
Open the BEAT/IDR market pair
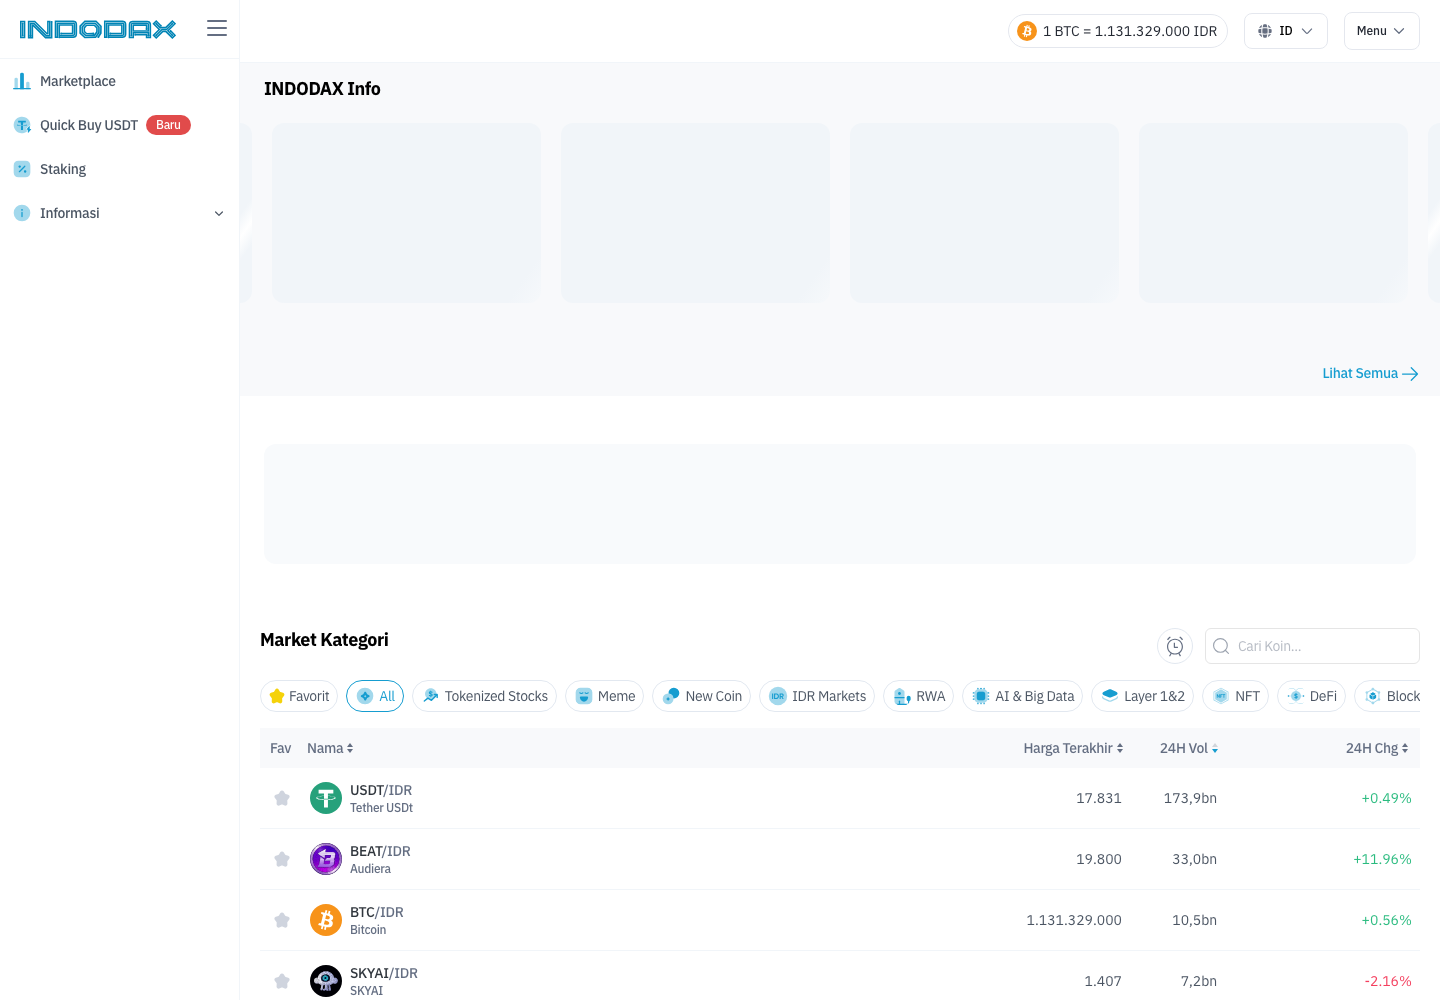(x=380, y=851)
